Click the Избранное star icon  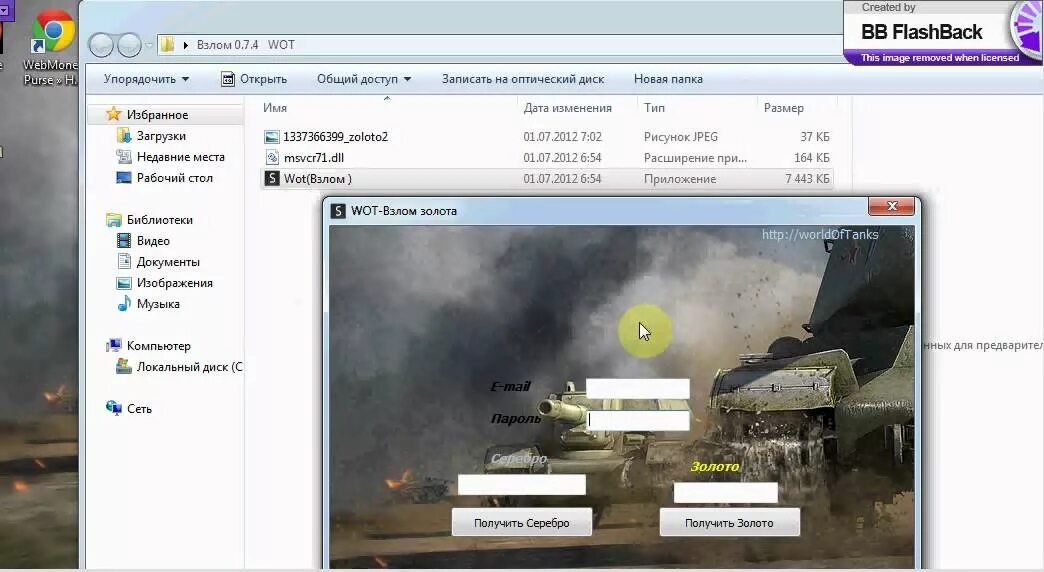(x=114, y=115)
